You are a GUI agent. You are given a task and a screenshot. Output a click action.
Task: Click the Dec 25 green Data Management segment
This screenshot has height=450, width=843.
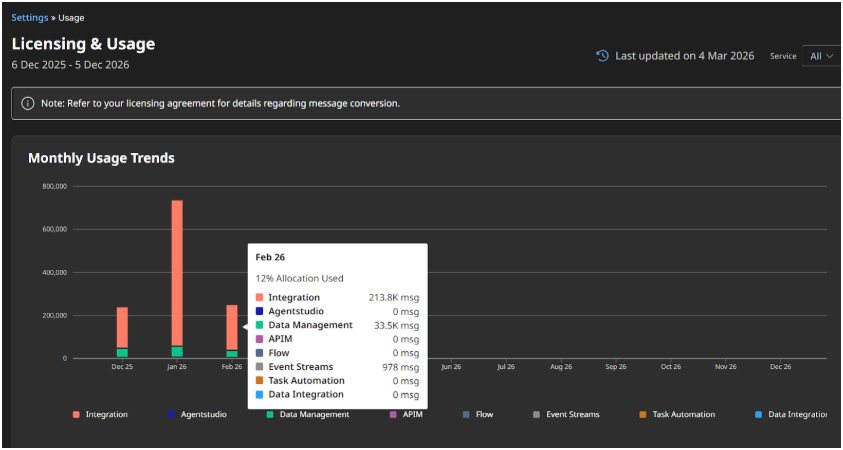pos(123,353)
